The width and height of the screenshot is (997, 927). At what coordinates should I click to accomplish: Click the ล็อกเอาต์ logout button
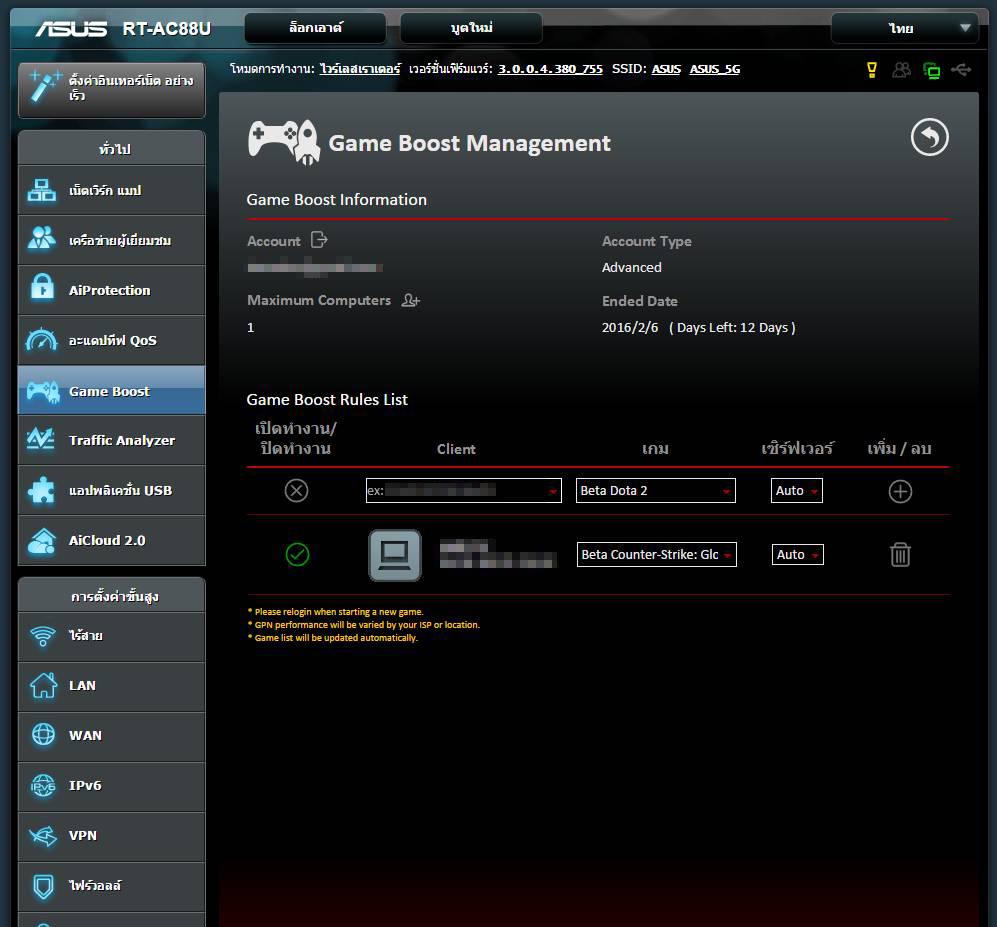coord(315,28)
